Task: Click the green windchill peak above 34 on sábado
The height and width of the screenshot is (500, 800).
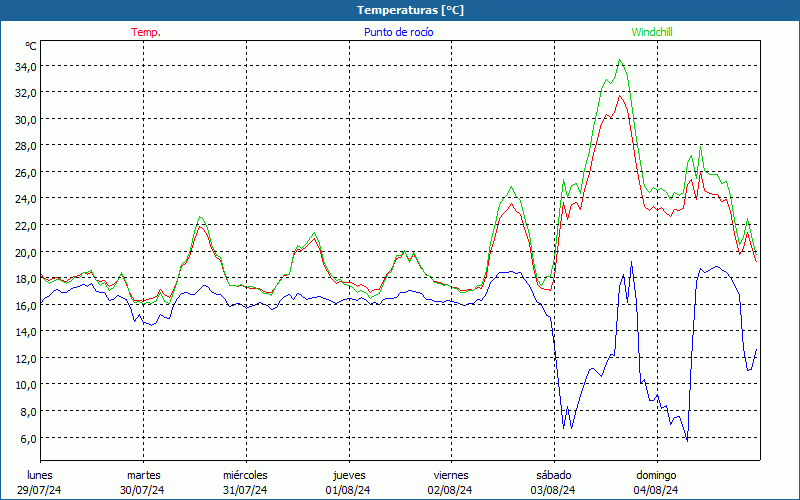Action: pyautogui.click(x=620, y=60)
